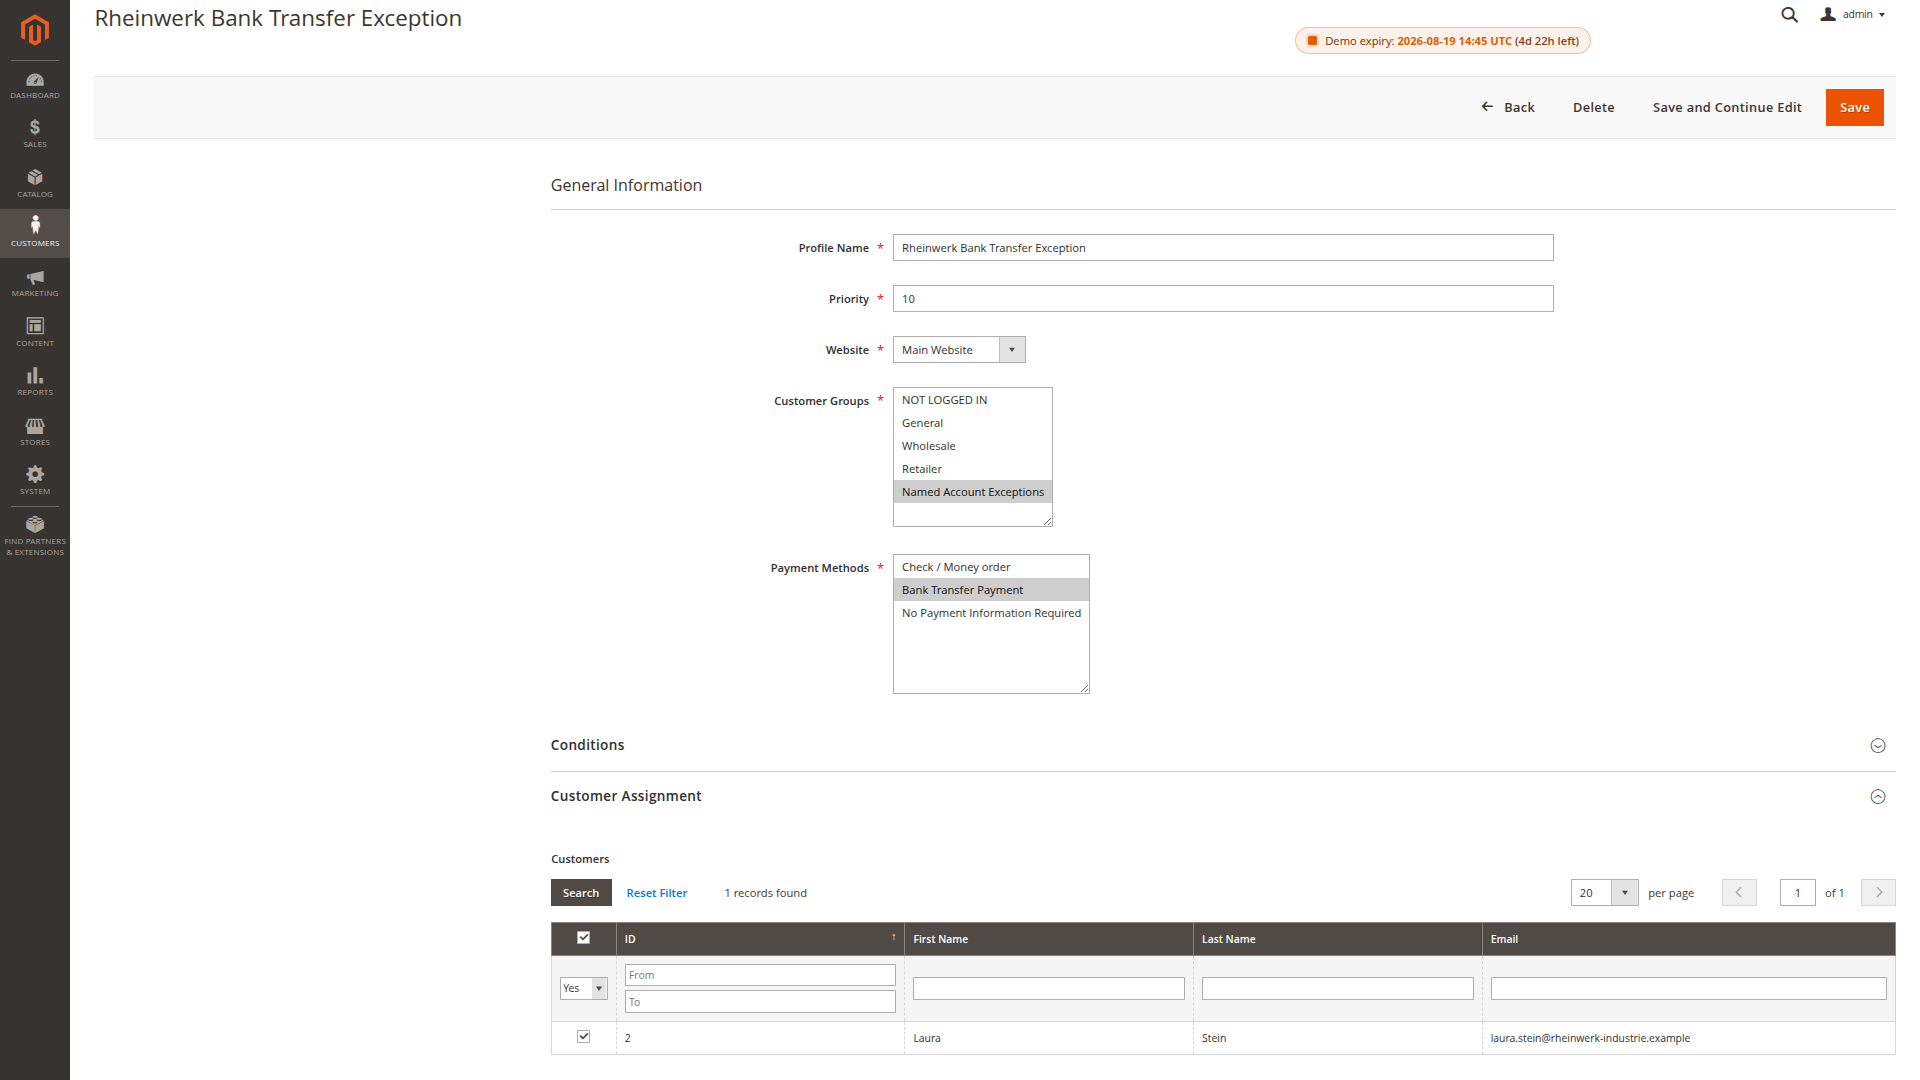Click the ID To filter field
Viewport: 1920px width, 1080px height.
760,1002
